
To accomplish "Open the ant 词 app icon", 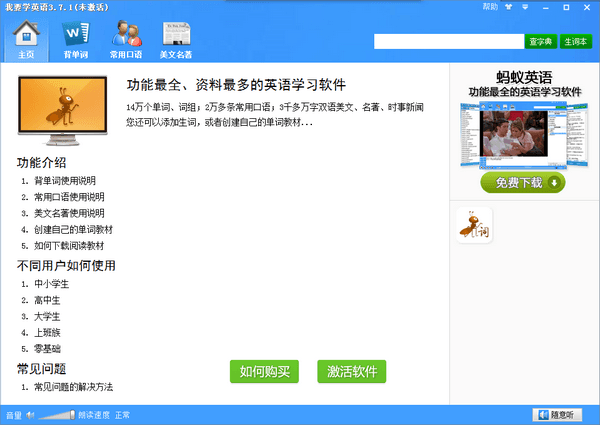I will [474, 225].
